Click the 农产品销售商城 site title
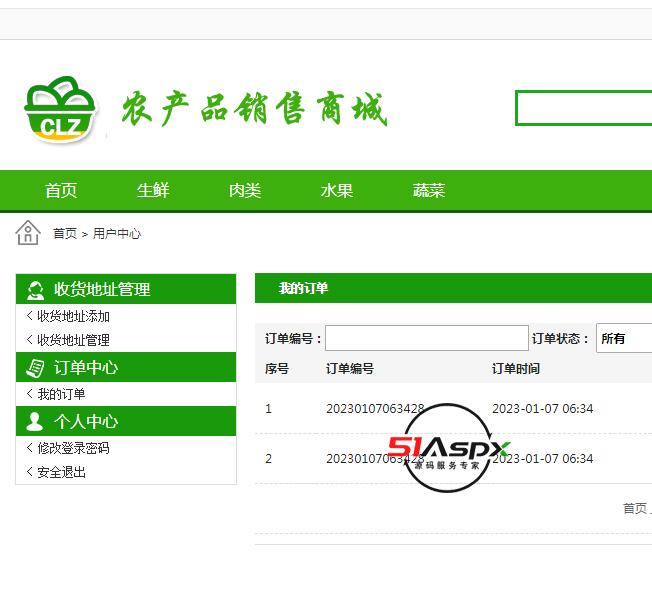652x600 pixels. pos(254,109)
